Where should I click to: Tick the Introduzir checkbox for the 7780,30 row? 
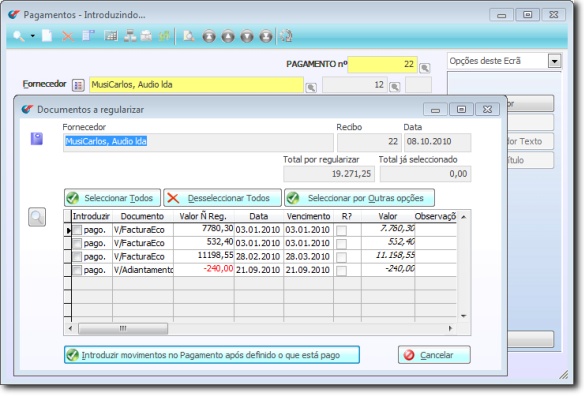point(77,230)
